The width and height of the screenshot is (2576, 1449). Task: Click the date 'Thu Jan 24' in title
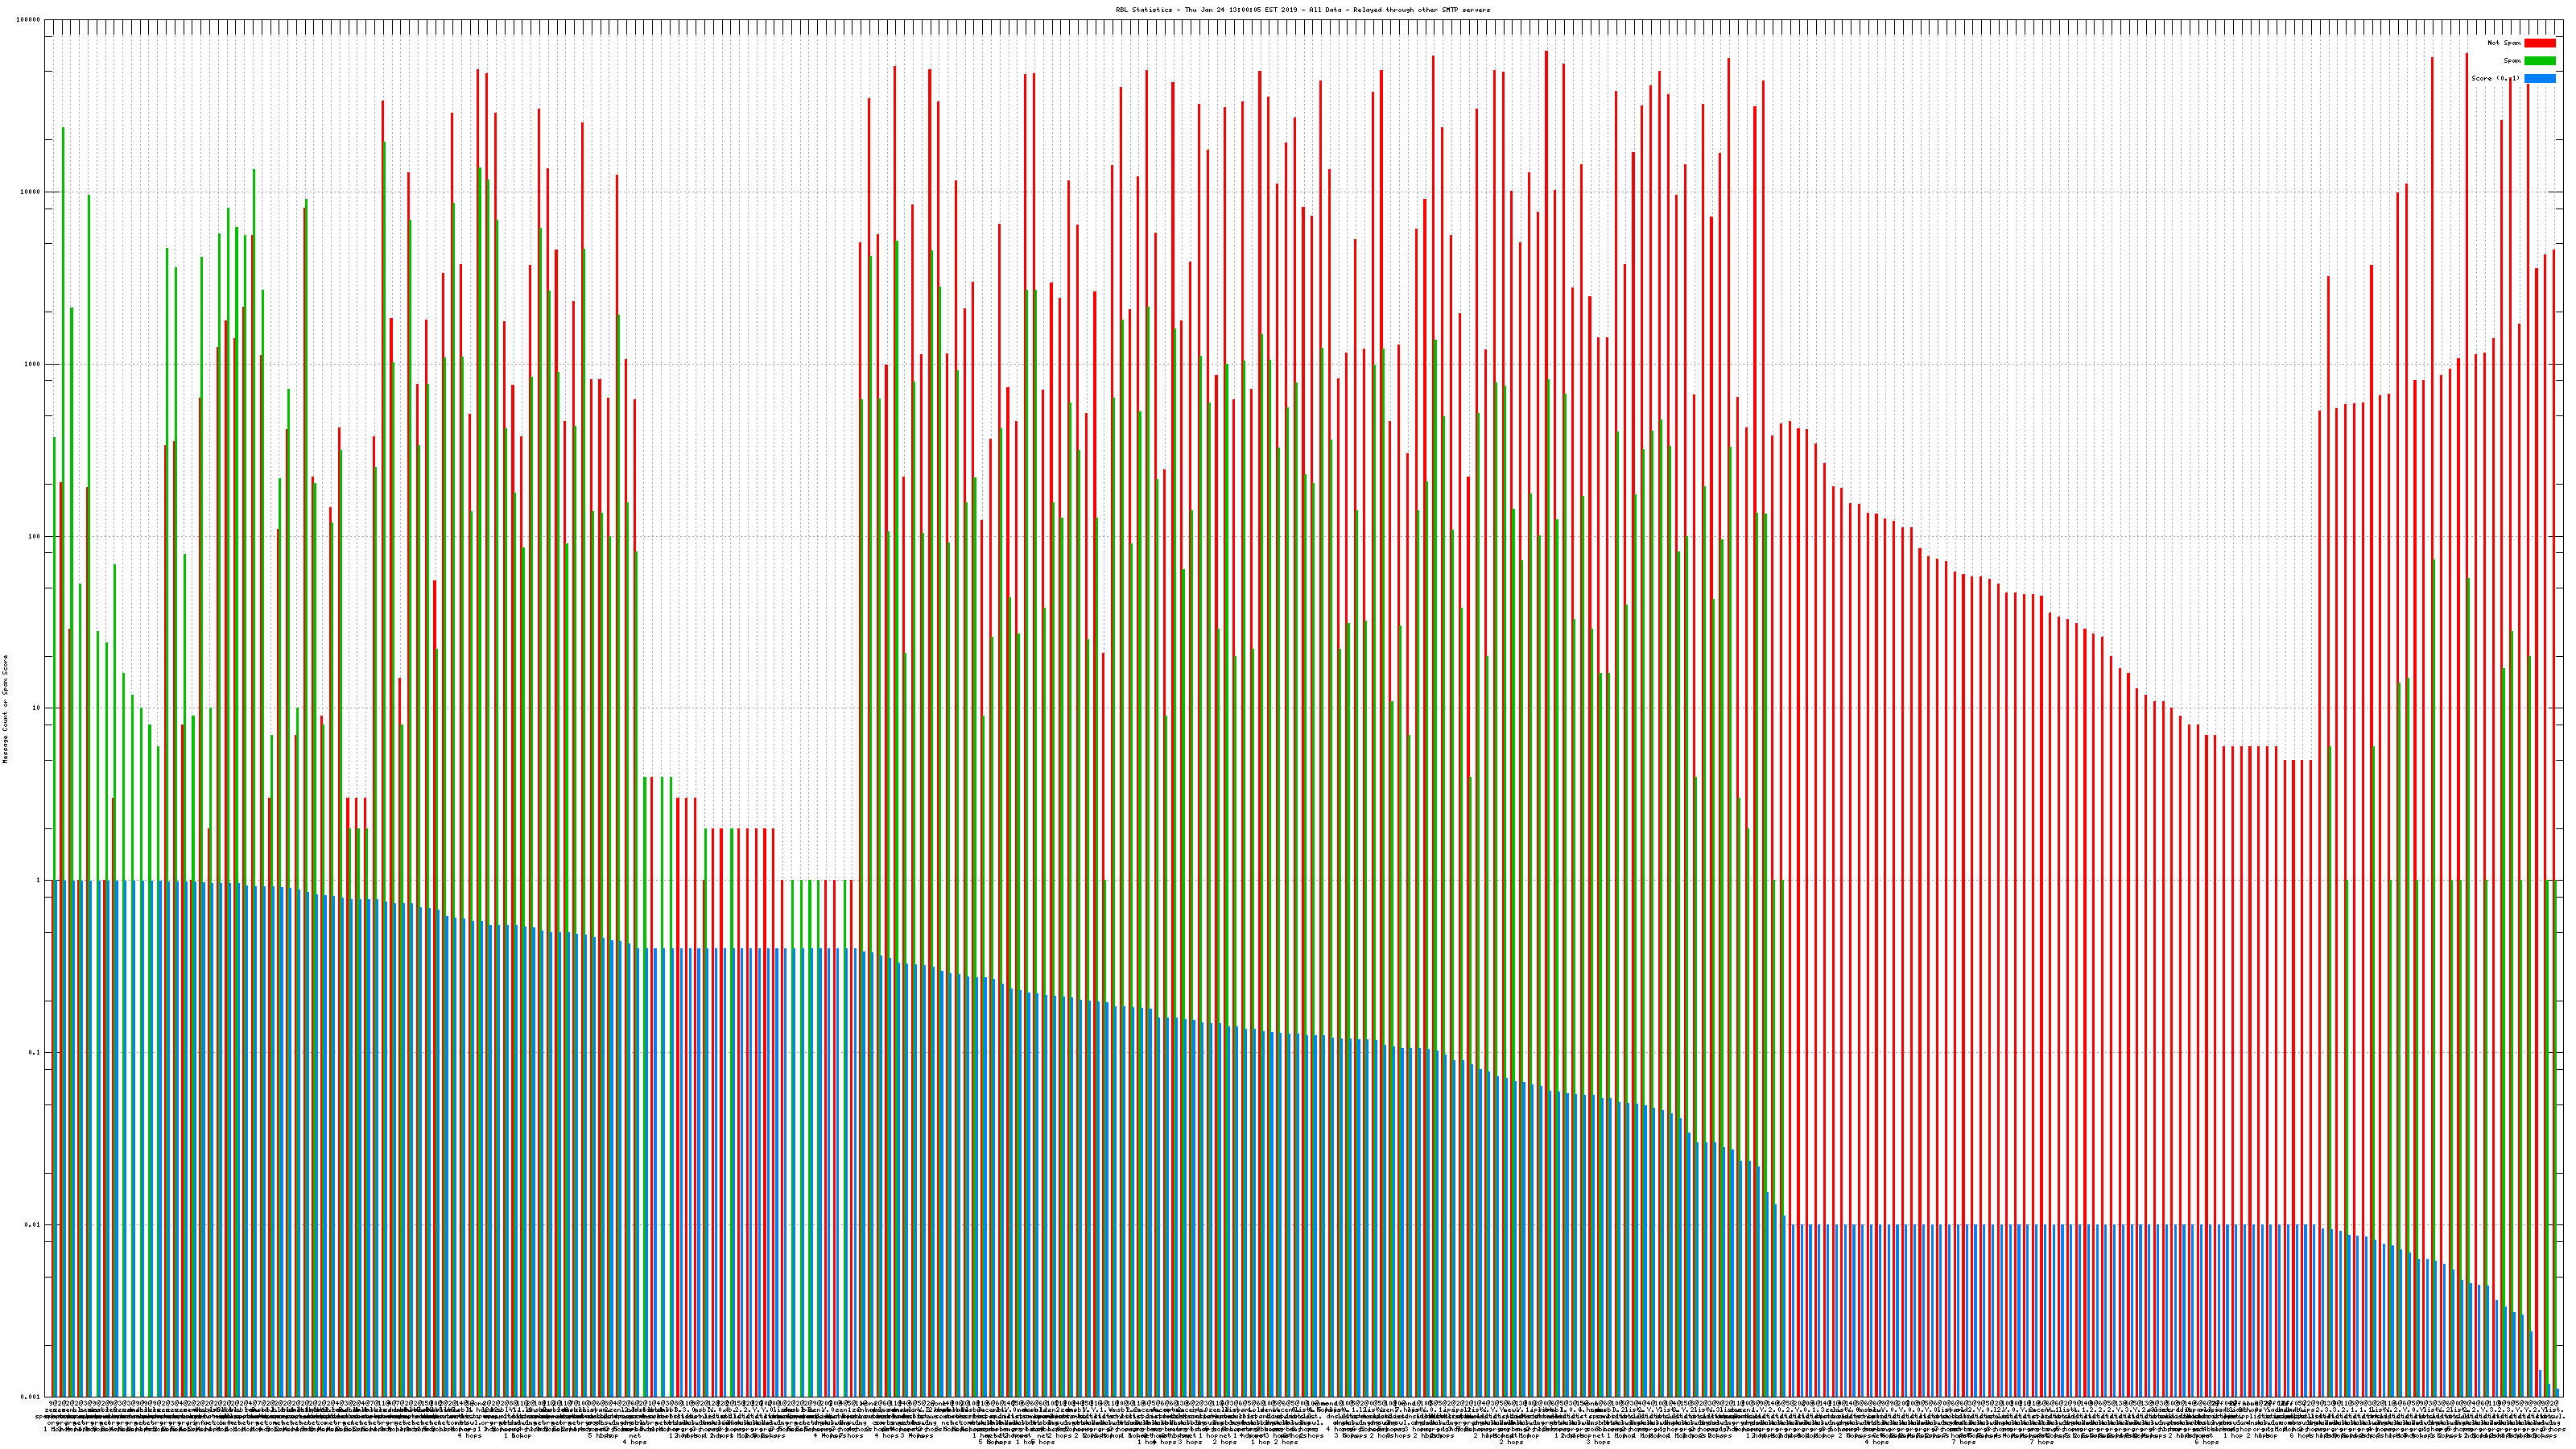[x=1205, y=10]
